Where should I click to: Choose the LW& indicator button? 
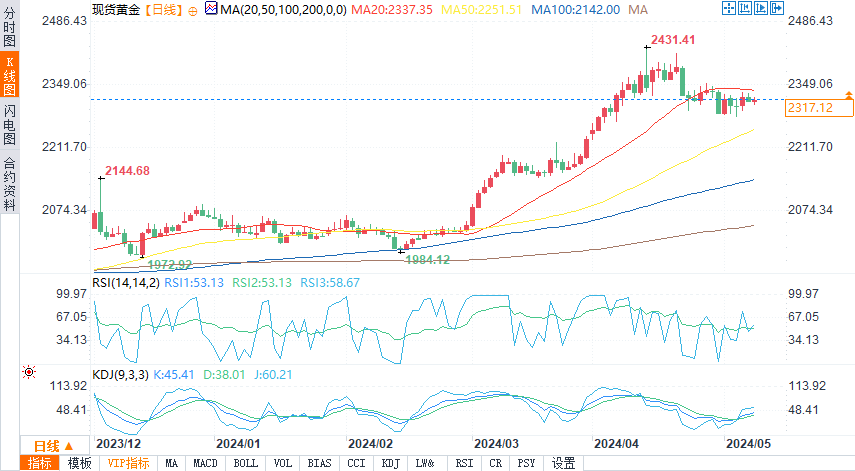[425, 463]
